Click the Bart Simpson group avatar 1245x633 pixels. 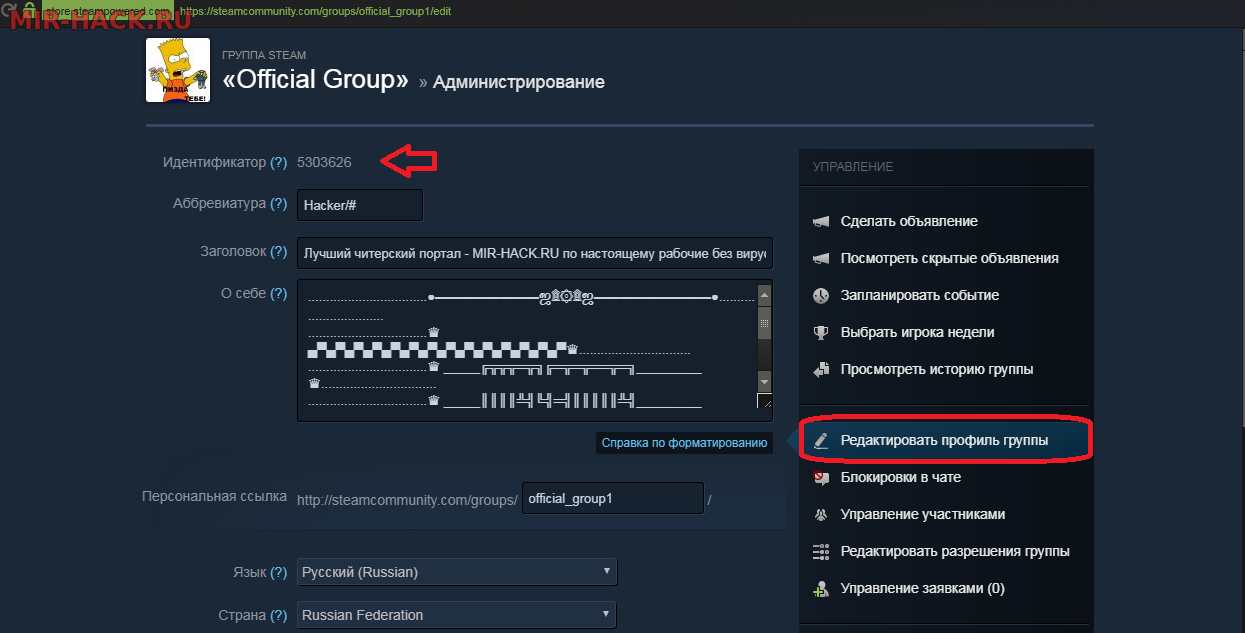pyautogui.click(x=178, y=70)
